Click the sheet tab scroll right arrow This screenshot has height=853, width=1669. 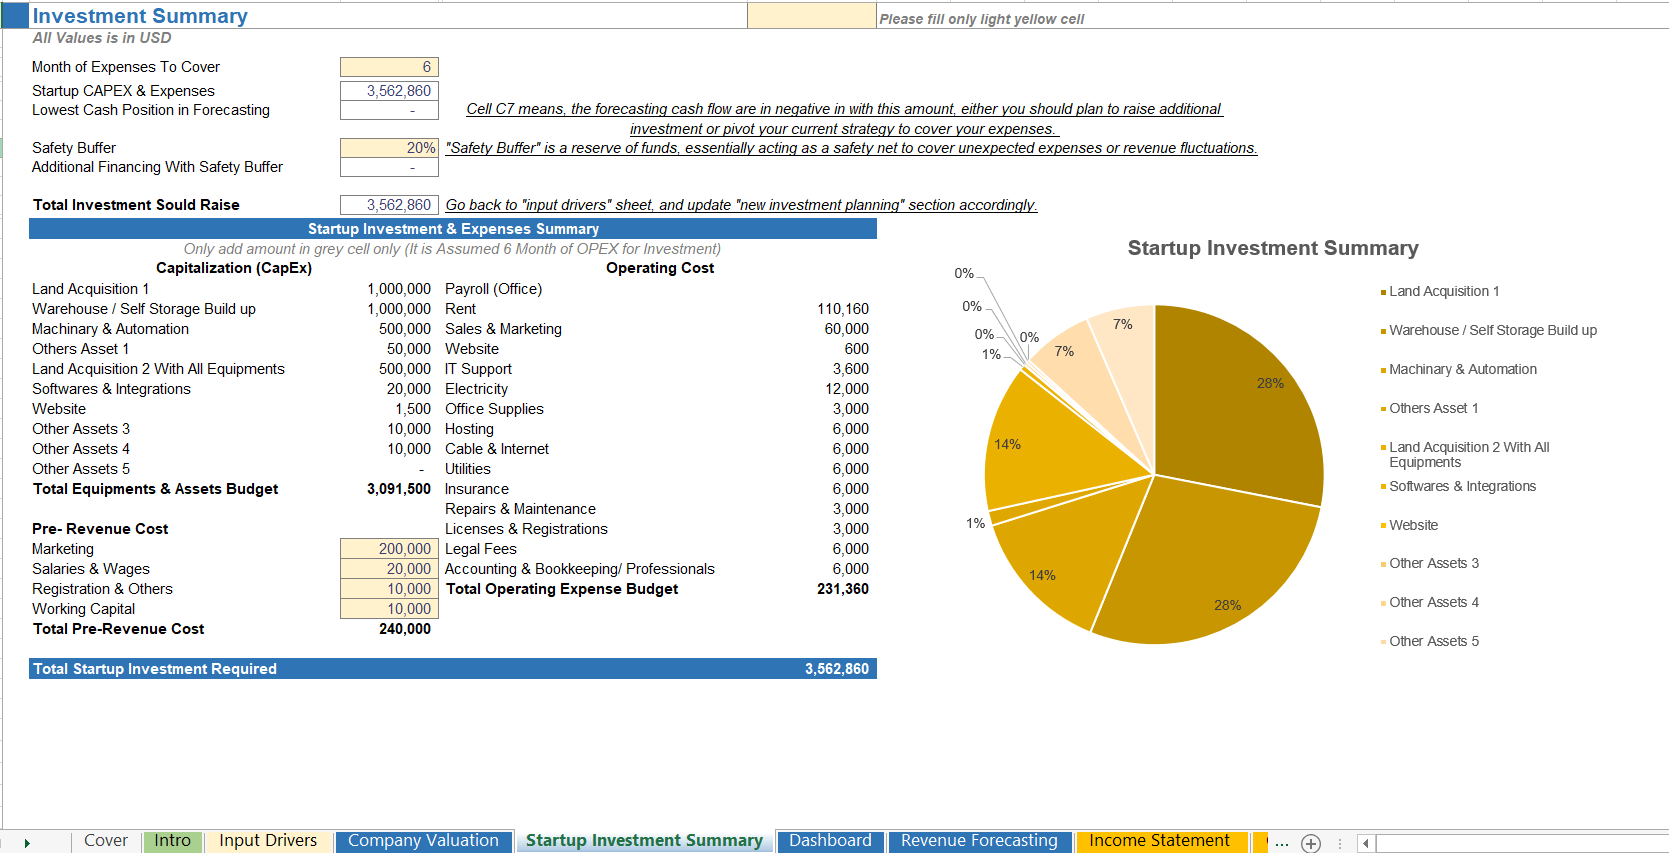point(27,843)
